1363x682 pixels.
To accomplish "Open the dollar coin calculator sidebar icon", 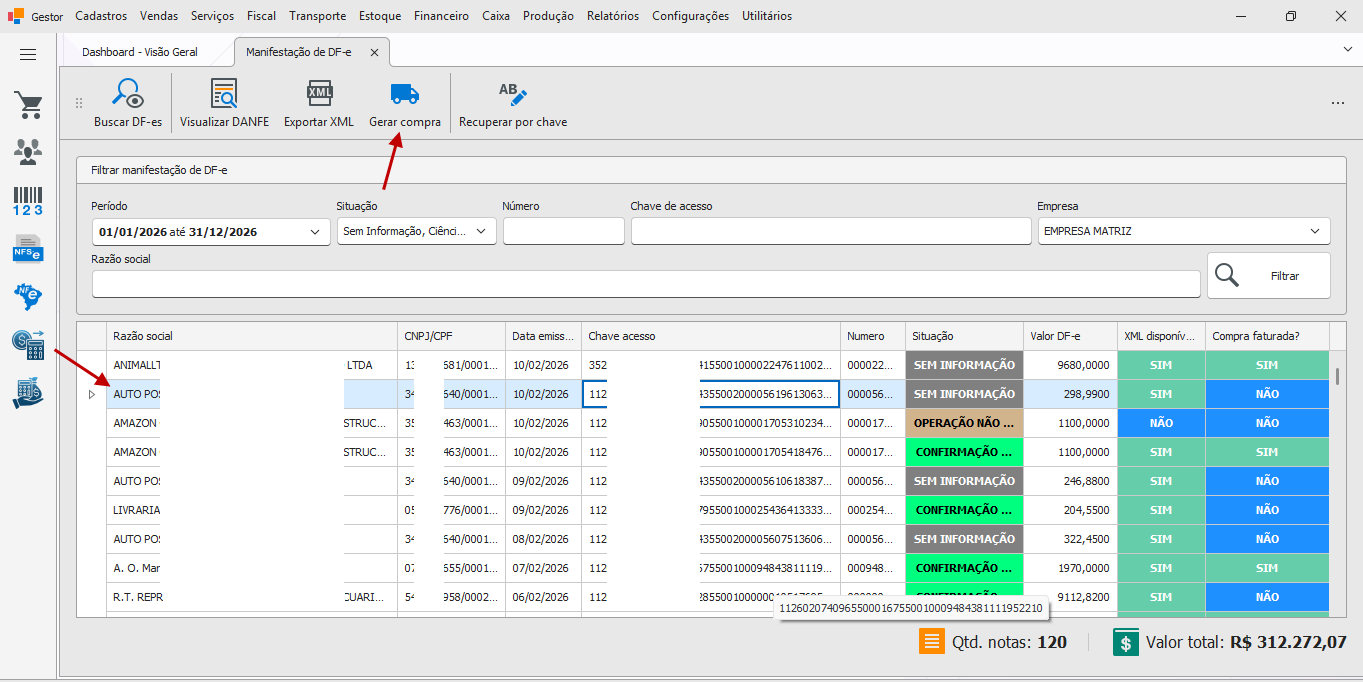I will 28,345.
